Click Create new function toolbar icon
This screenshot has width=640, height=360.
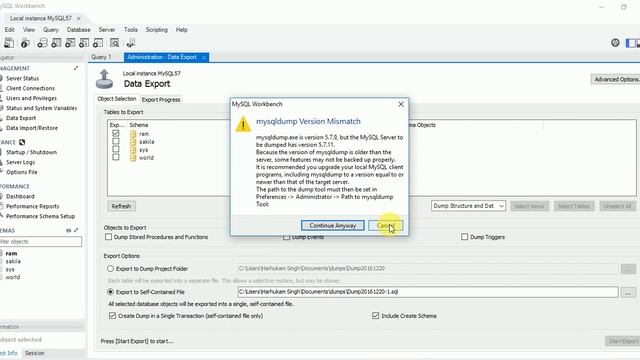pos(98,43)
